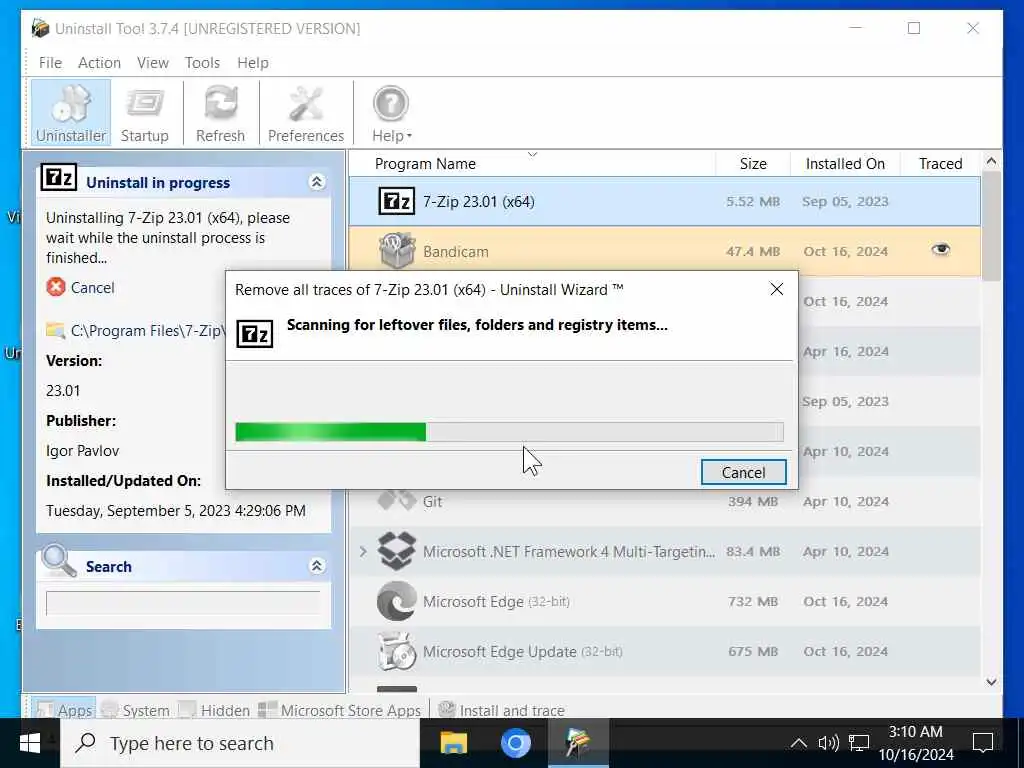Click the scroll down arrow of program list
Image resolution: width=1024 pixels, height=768 pixels.
[991, 682]
